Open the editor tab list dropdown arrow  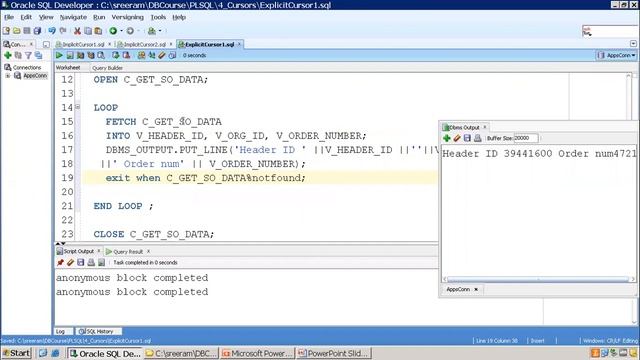633,44
